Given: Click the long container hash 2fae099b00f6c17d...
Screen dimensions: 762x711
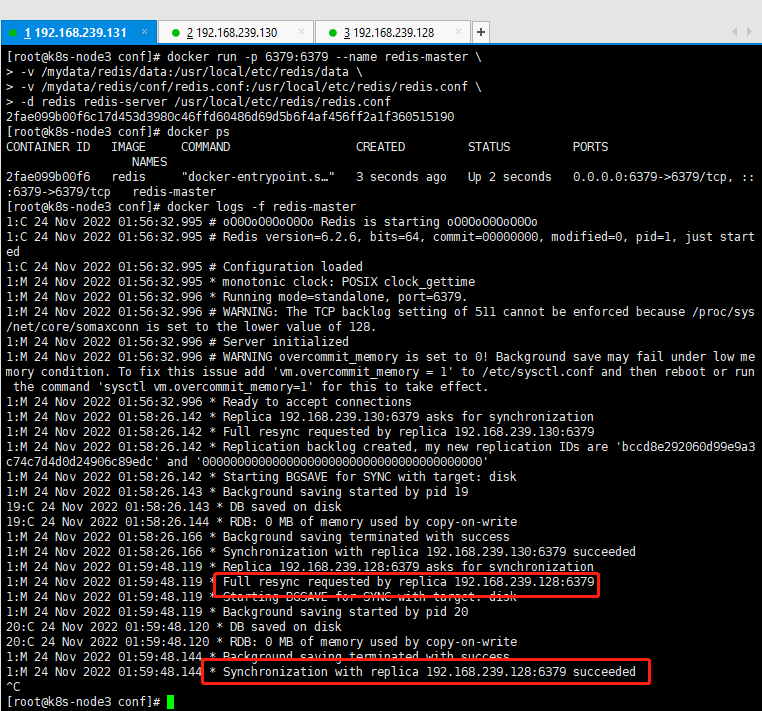Looking at the screenshot, I should click(x=230, y=117).
